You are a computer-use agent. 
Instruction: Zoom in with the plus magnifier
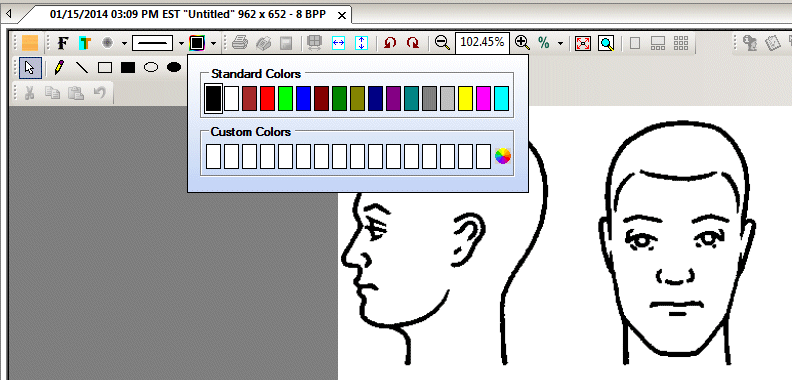522,43
